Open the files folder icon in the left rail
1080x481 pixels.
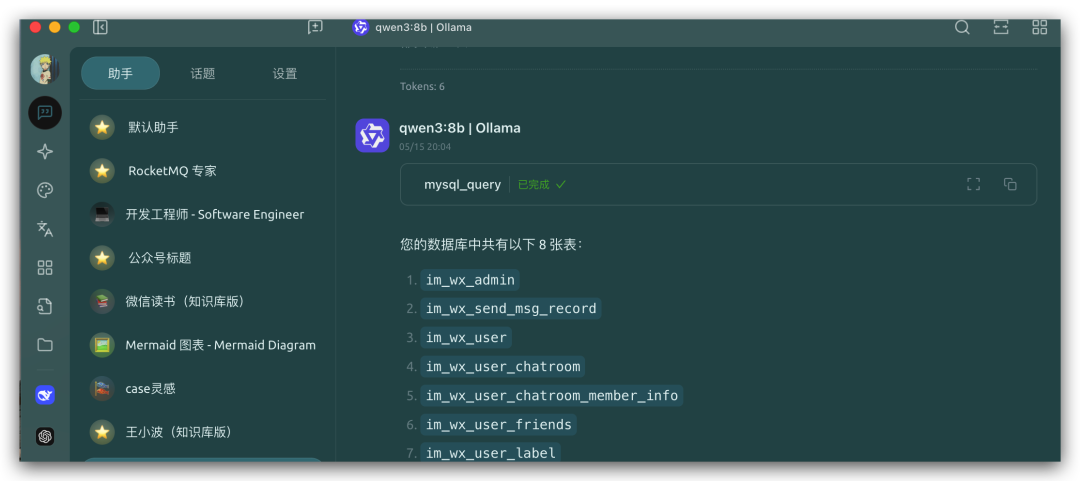tap(45, 345)
